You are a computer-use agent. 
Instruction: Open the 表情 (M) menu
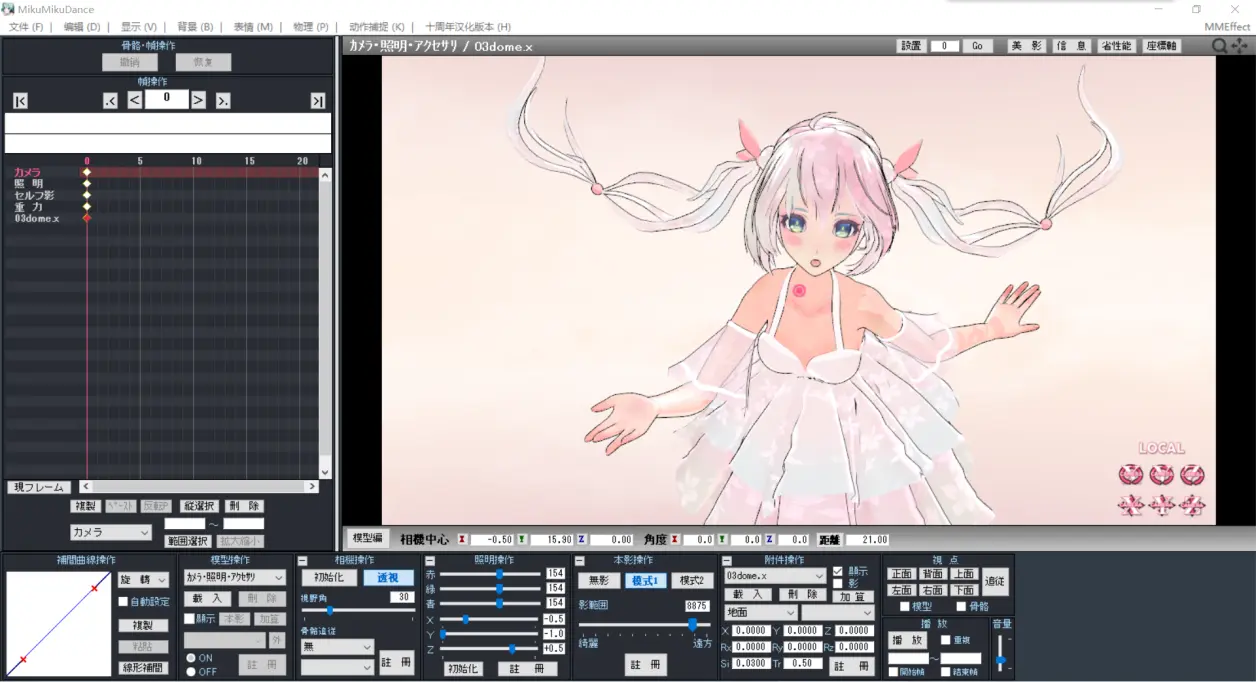point(253,27)
